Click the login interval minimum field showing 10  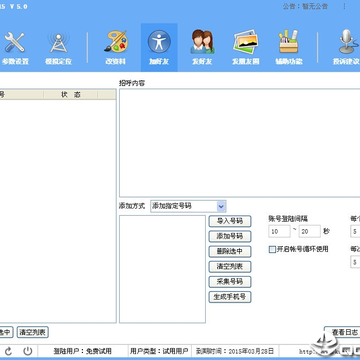tap(279, 231)
